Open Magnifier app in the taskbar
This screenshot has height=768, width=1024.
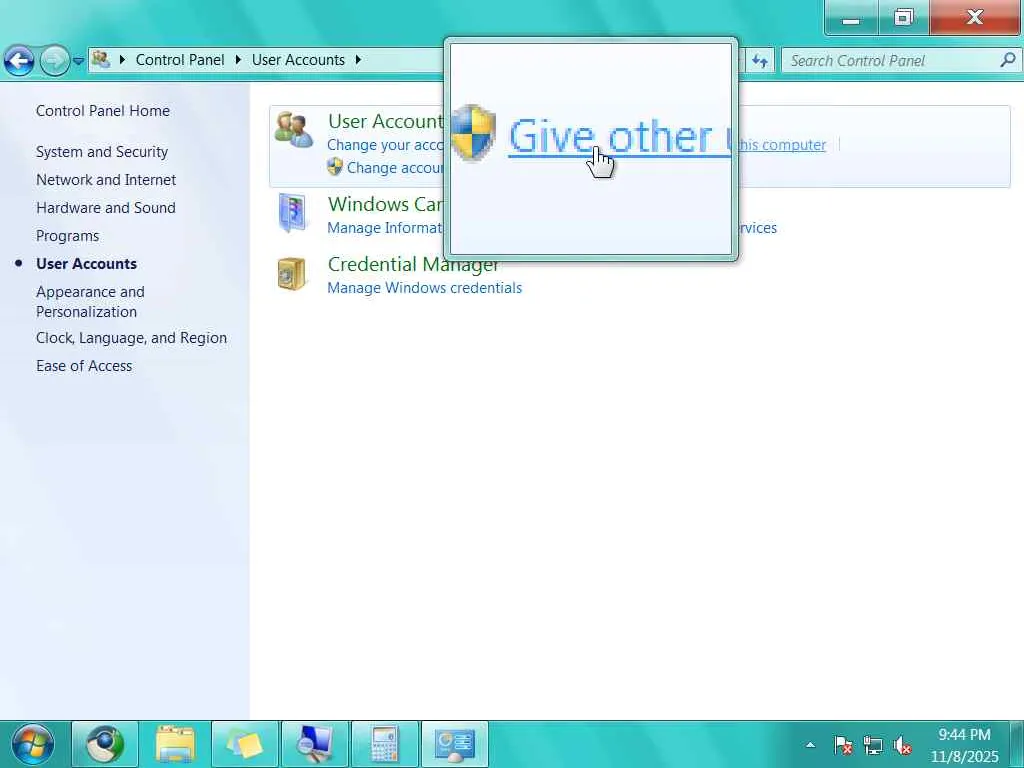point(315,744)
